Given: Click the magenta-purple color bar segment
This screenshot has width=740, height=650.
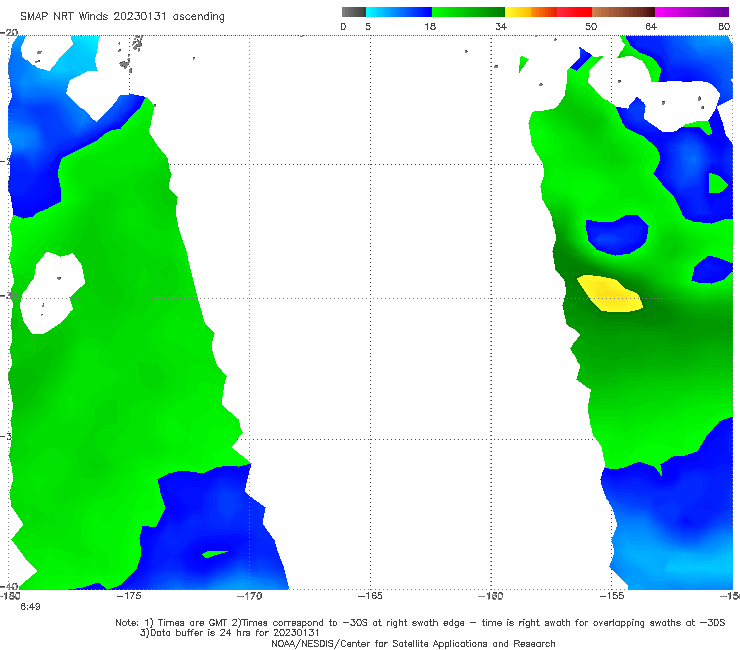Looking at the screenshot, I should pos(692,12).
